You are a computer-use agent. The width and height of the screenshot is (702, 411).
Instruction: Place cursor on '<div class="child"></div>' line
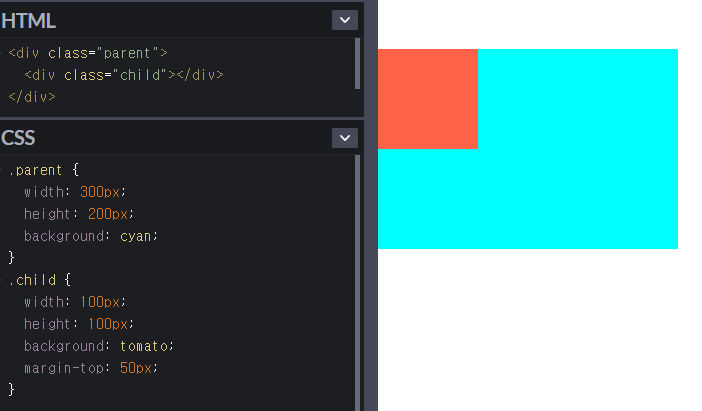124,75
